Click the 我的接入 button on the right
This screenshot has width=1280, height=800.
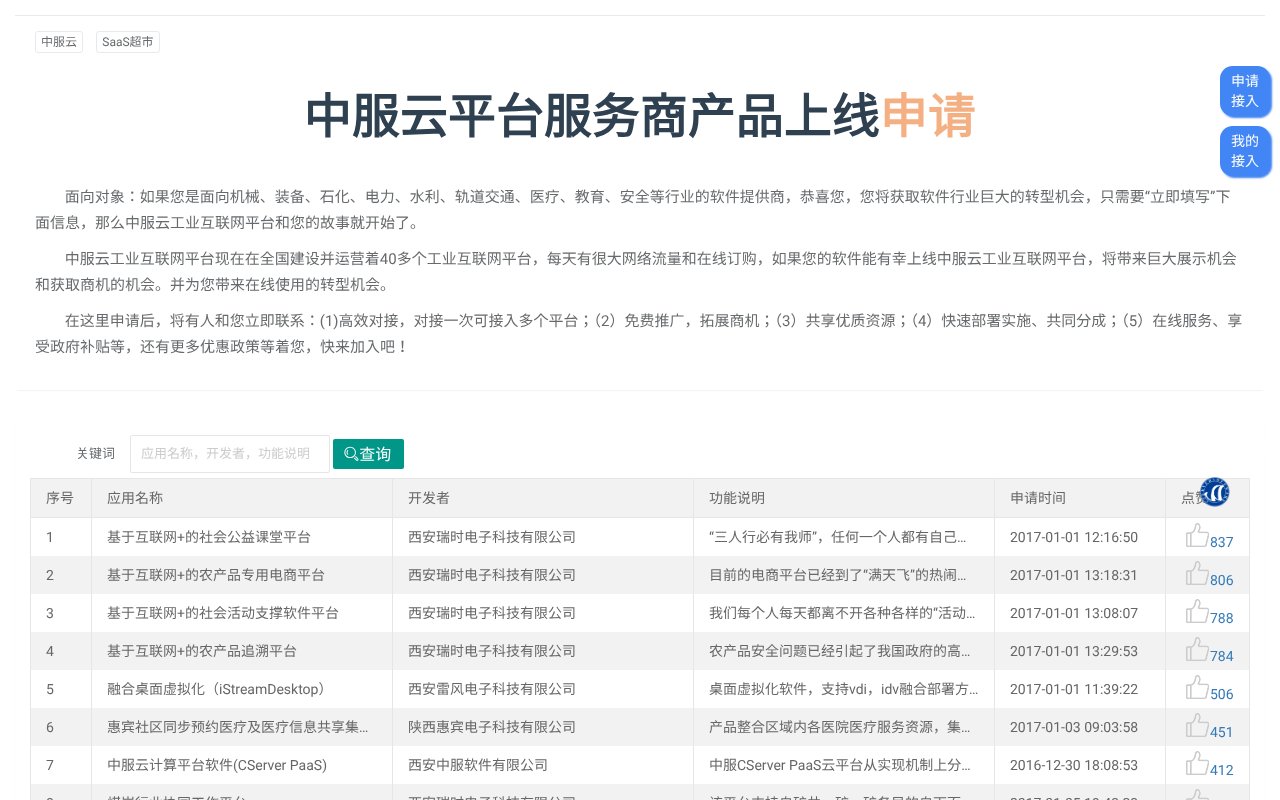[x=1245, y=151]
